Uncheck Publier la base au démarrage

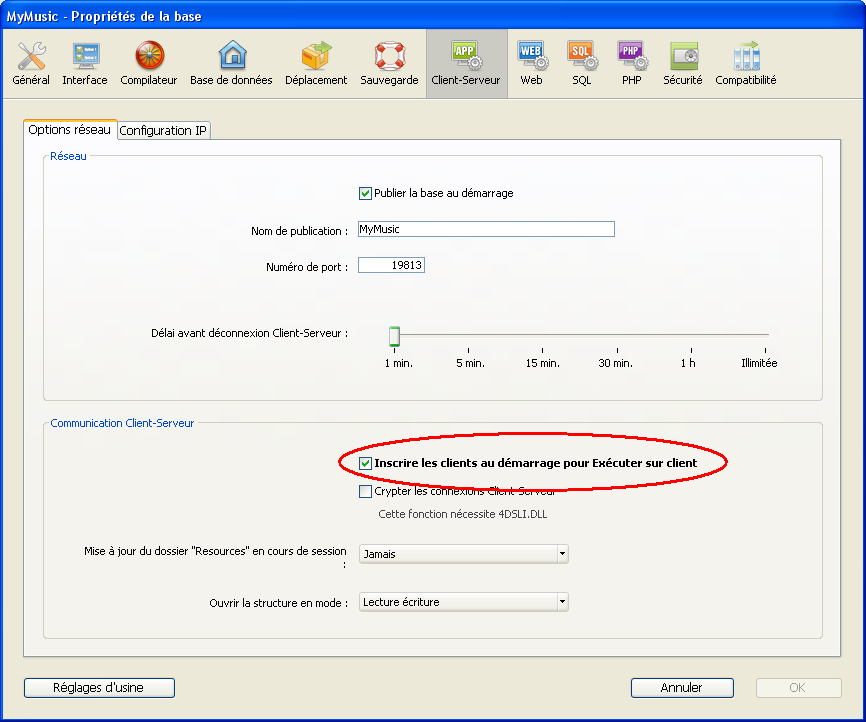pyautogui.click(x=365, y=193)
